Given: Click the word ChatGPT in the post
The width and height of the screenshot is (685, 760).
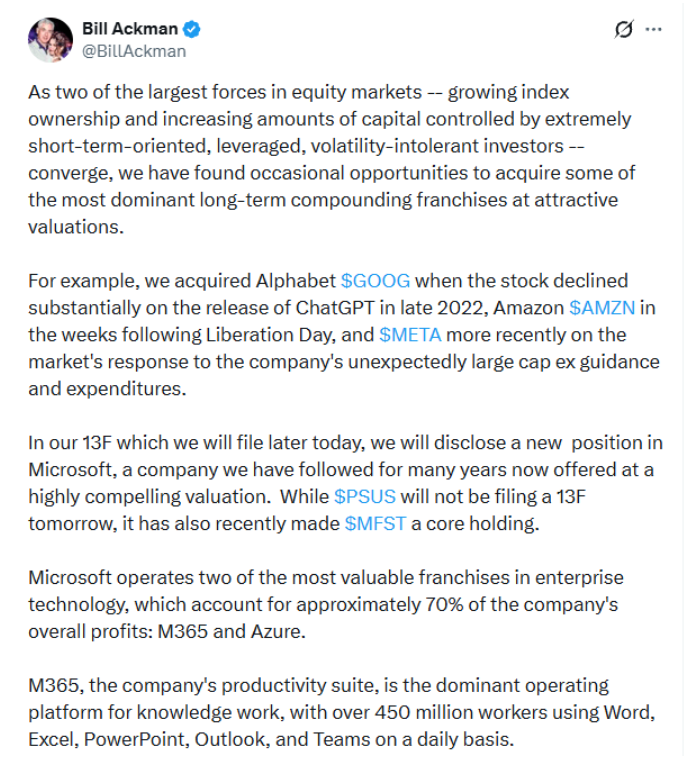Looking at the screenshot, I should 335,308.
